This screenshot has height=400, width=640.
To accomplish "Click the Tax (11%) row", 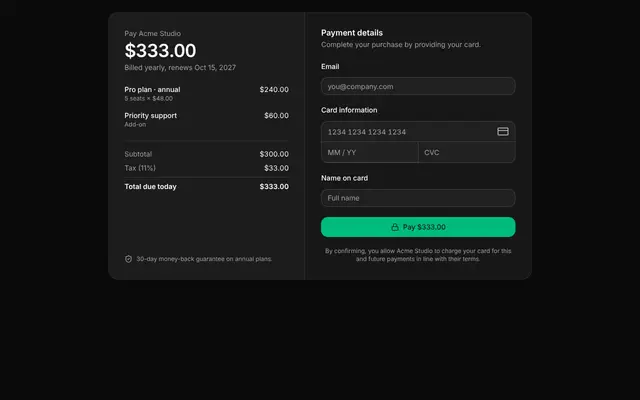I will pyautogui.click(x=207, y=168).
